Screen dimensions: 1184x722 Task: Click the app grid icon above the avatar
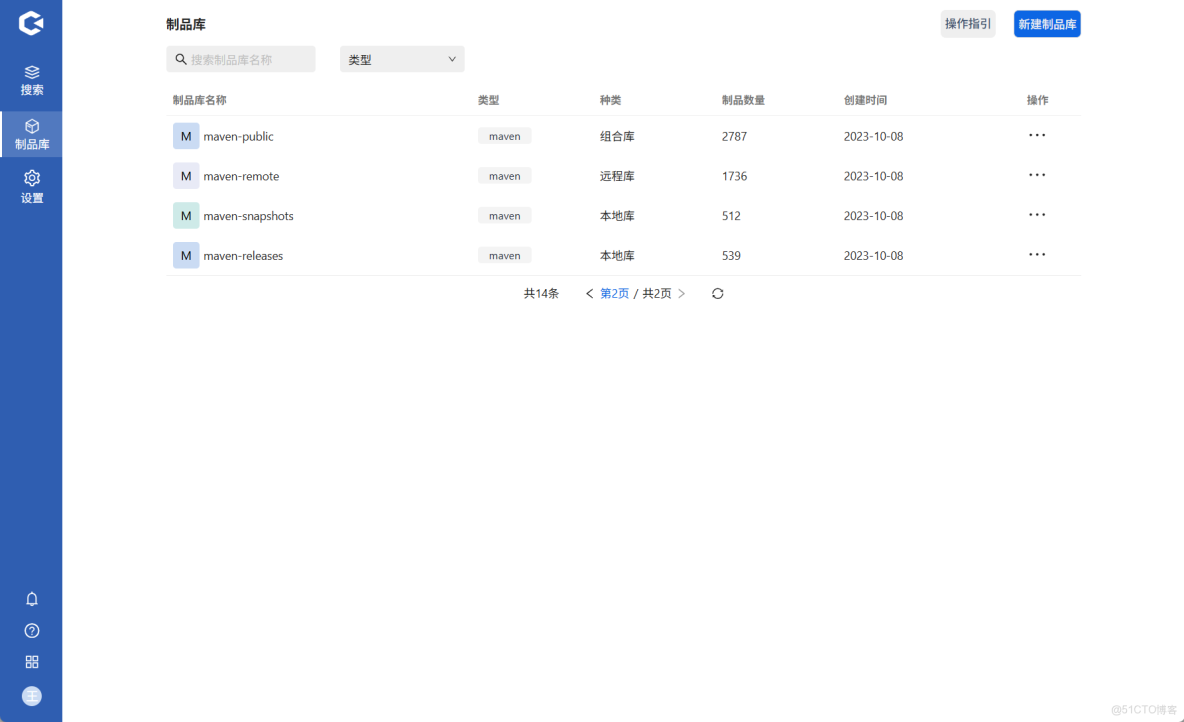(31, 661)
